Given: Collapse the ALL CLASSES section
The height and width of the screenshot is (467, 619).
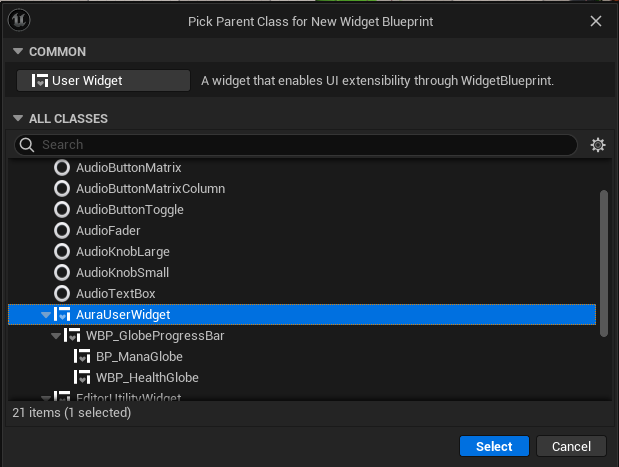Looking at the screenshot, I should click(x=17, y=118).
